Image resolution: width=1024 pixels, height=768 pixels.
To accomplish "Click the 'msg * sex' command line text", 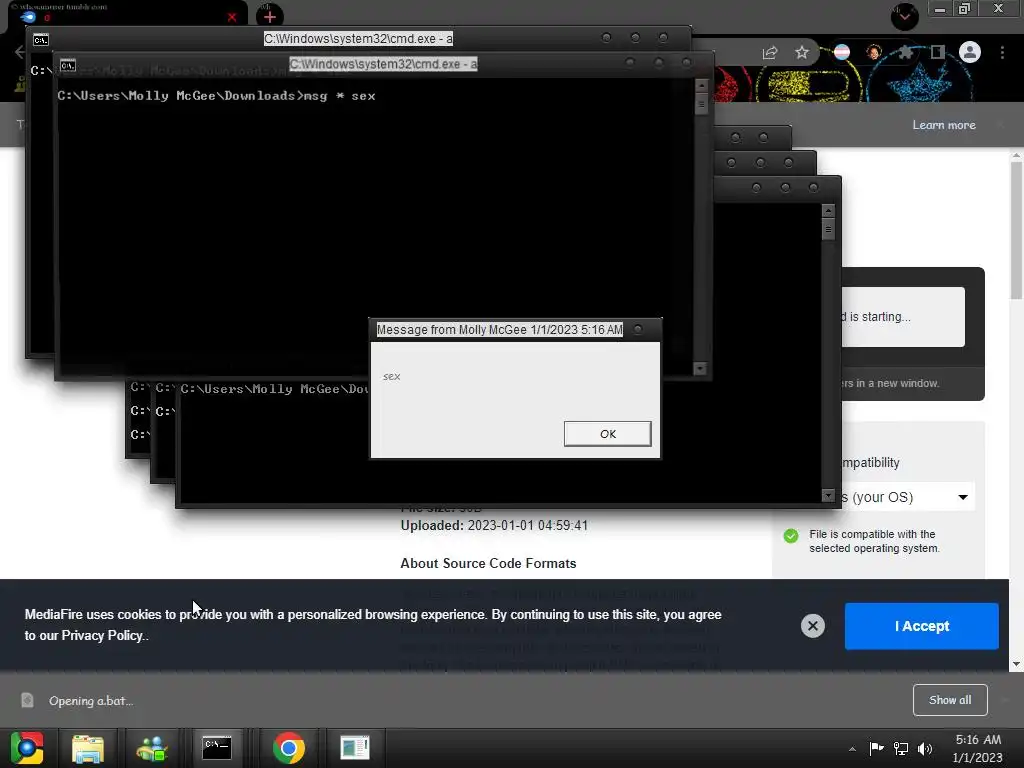I will [340, 96].
